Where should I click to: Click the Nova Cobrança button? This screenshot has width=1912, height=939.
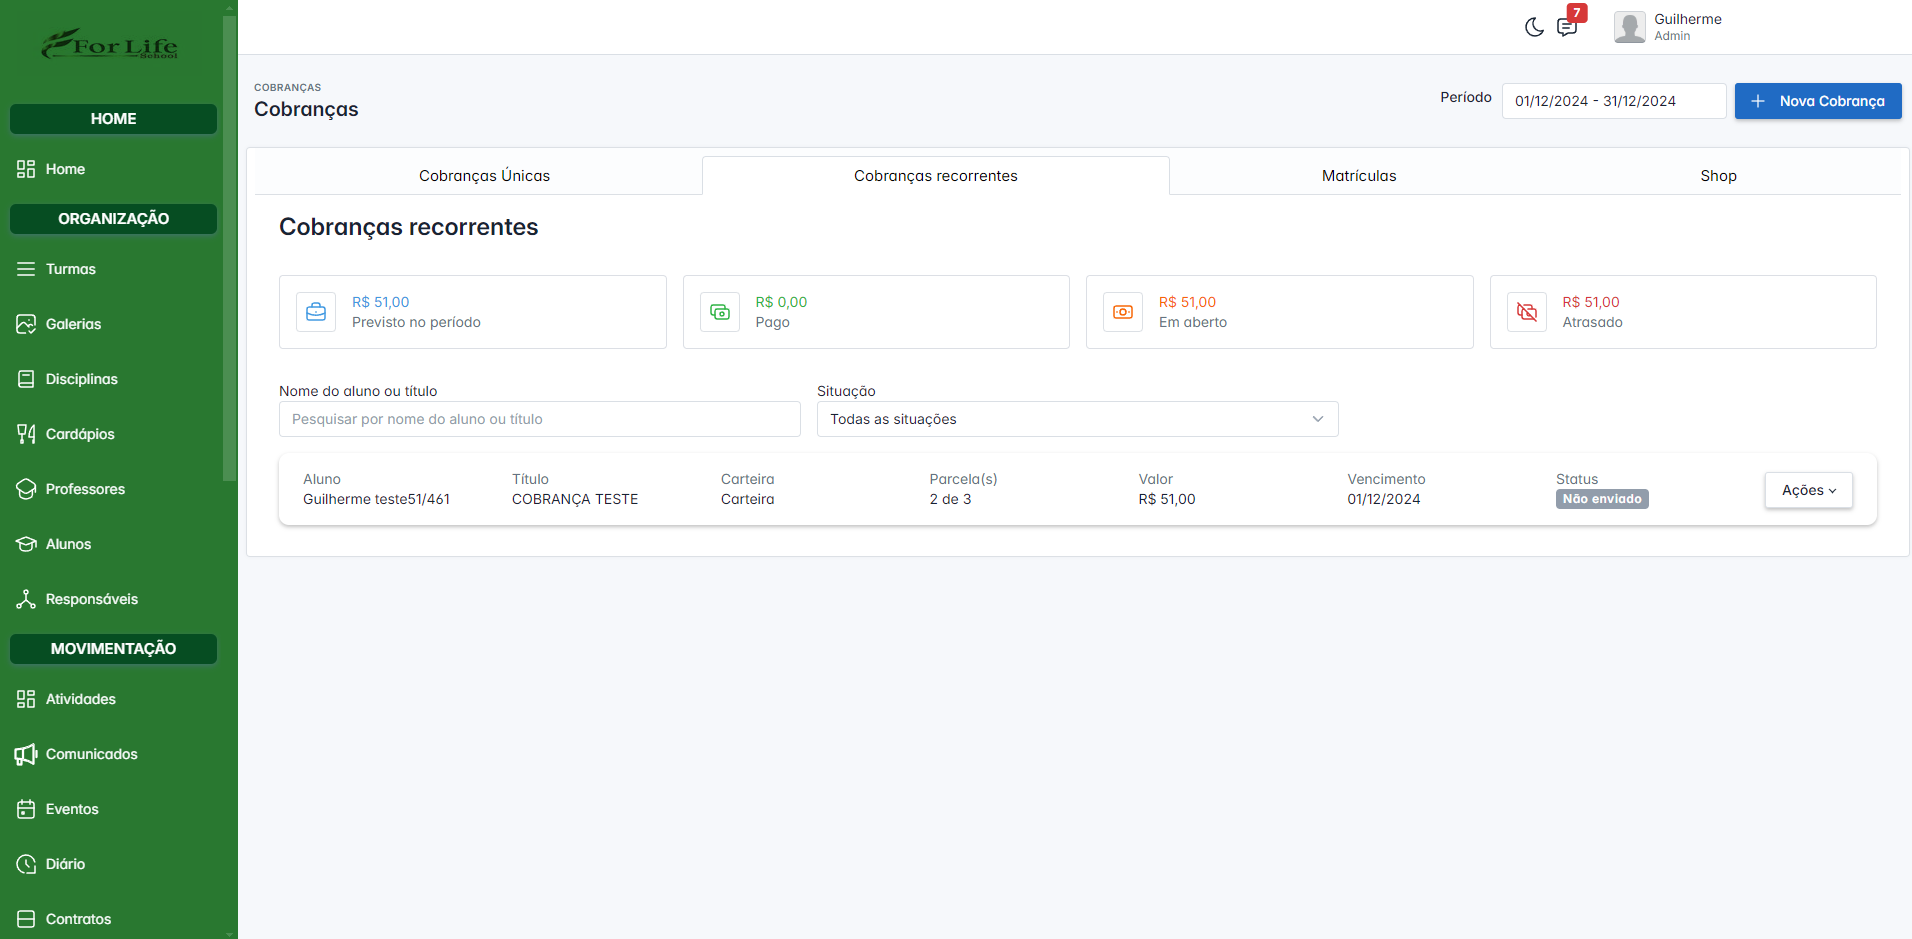click(1817, 101)
